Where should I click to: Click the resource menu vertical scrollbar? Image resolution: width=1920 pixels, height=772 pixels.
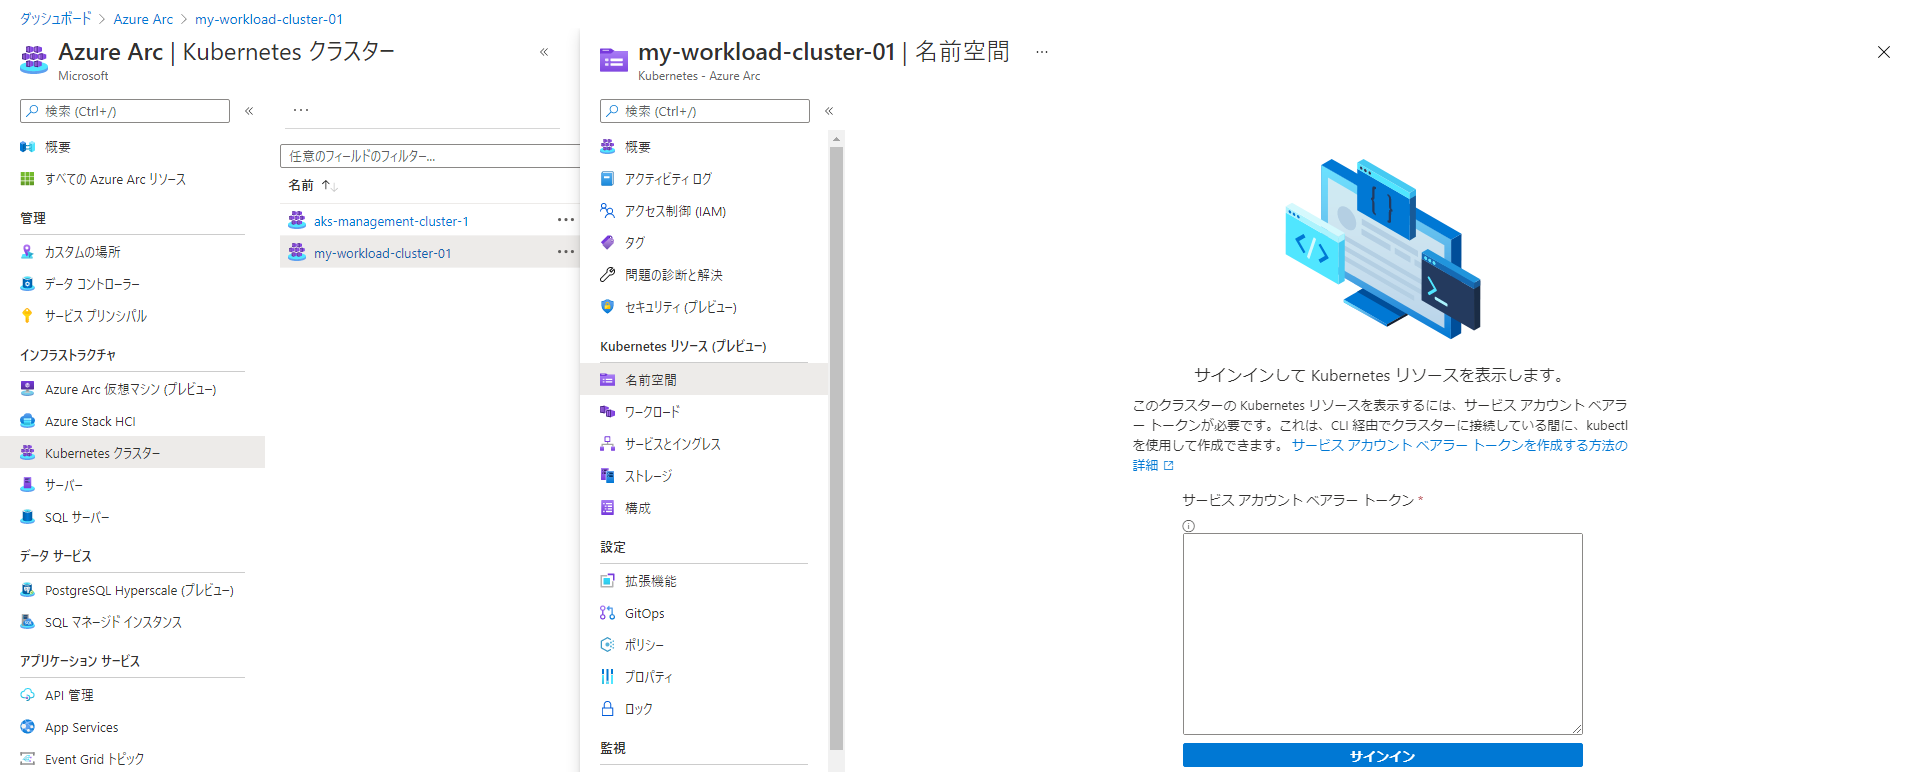click(836, 448)
